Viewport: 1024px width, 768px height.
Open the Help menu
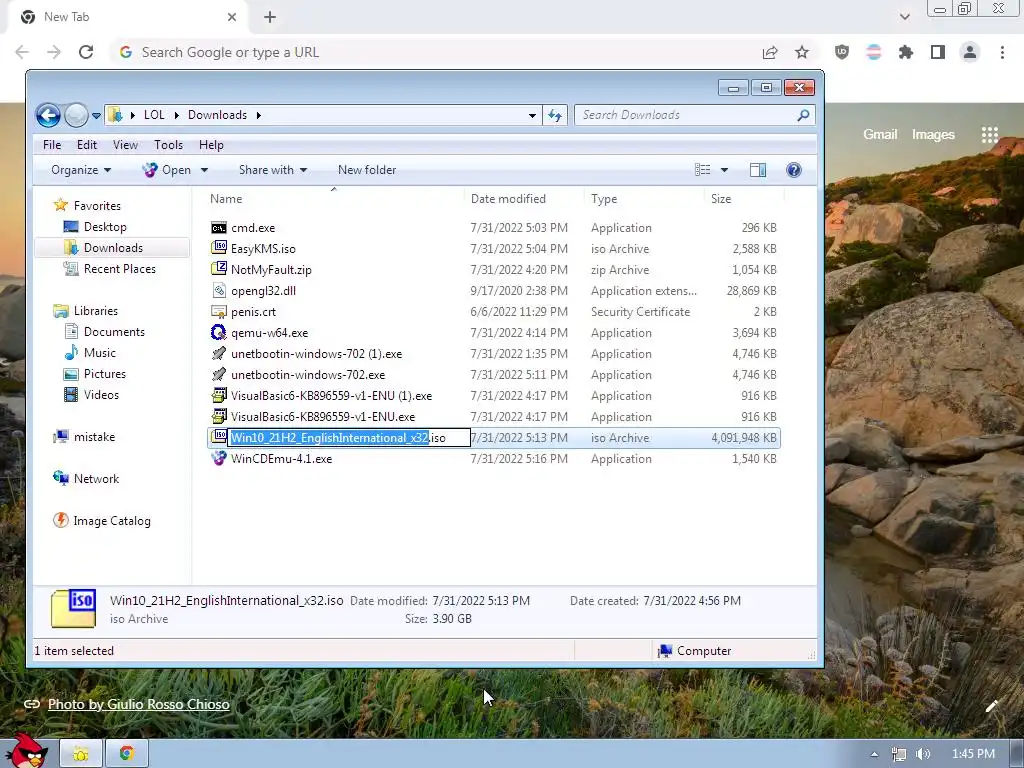click(x=211, y=145)
